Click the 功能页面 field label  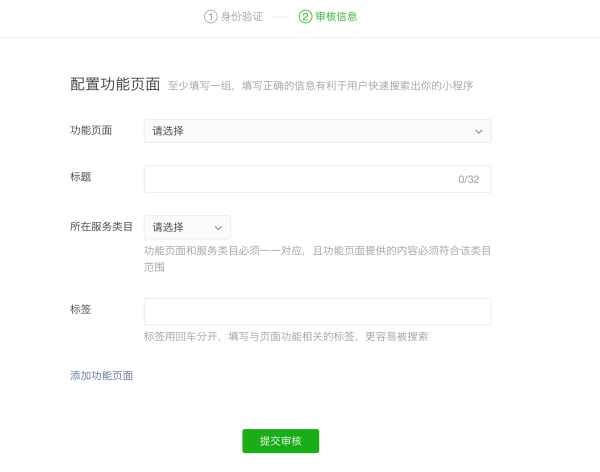pyautogui.click(x=91, y=130)
